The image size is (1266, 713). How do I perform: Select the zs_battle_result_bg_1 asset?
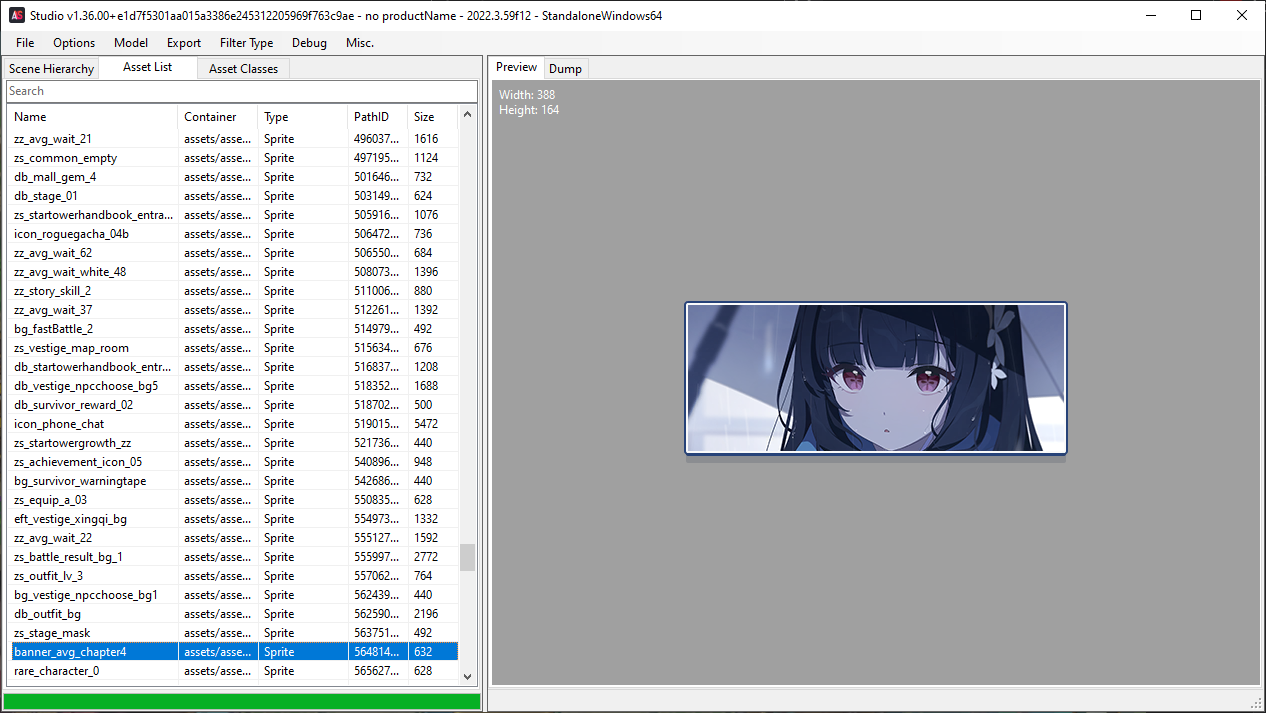(x=233, y=557)
